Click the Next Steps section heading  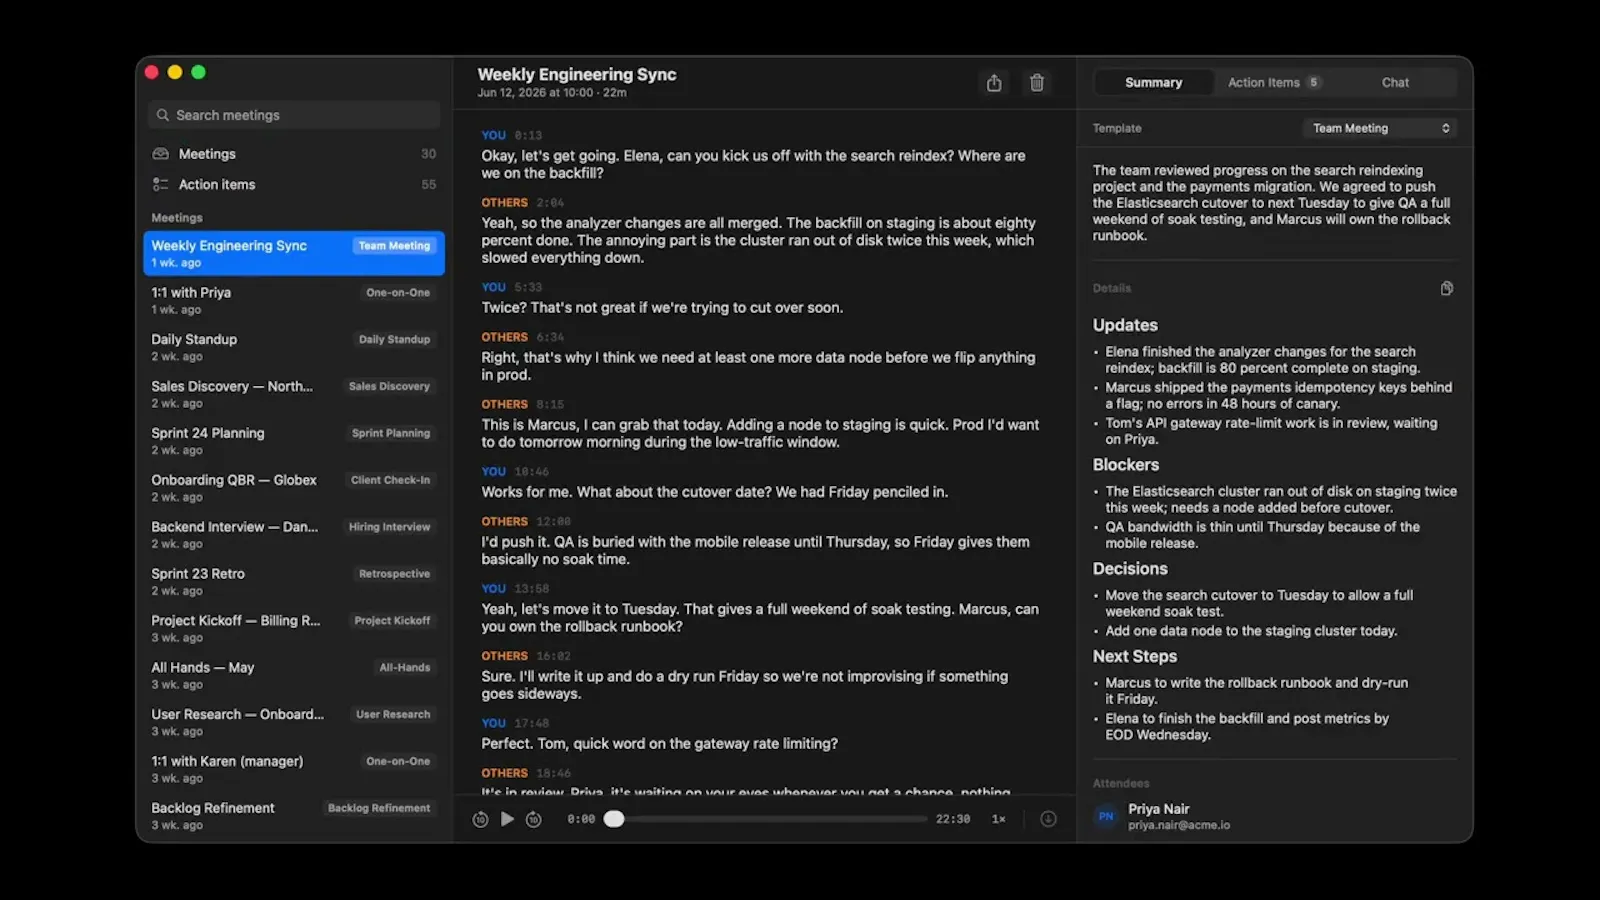pyautogui.click(x=1135, y=657)
